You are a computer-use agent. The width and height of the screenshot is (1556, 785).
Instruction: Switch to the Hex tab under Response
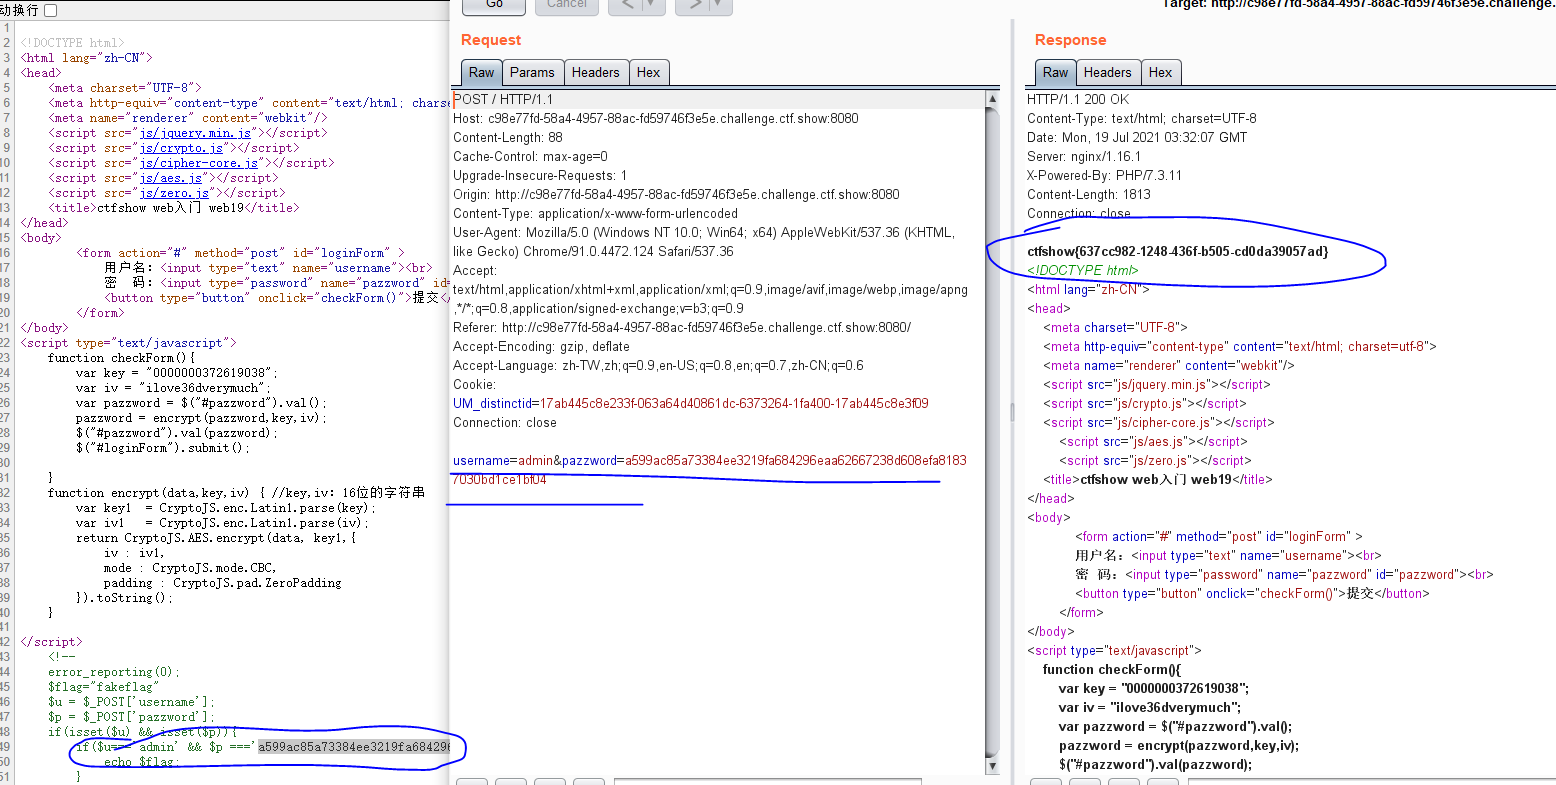pyautogui.click(x=1161, y=72)
